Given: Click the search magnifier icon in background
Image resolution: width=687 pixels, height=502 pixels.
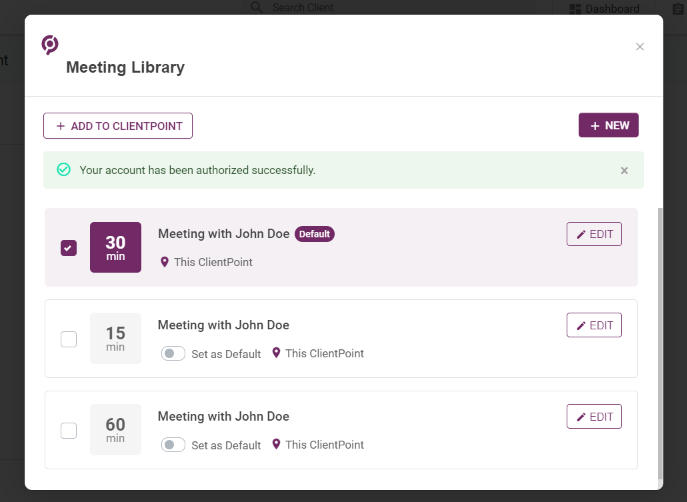Looking at the screenshot, I should click(x=256, y=7).
